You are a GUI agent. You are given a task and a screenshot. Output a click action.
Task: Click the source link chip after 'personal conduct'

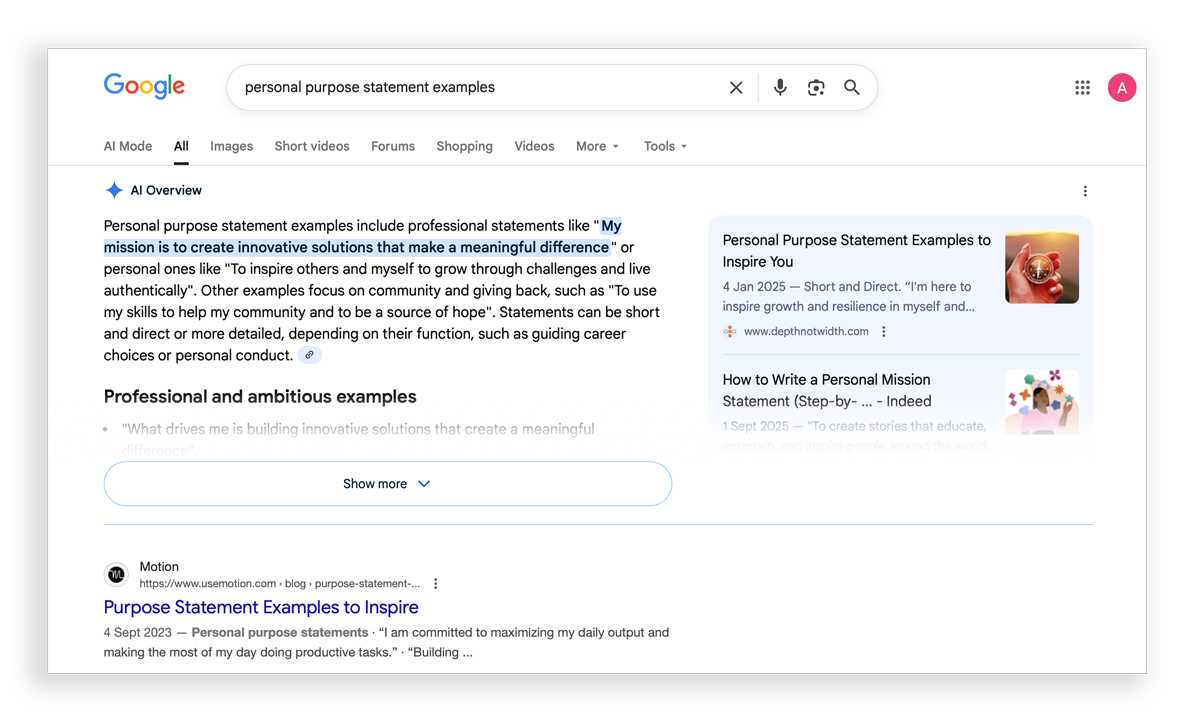(309, 355)
